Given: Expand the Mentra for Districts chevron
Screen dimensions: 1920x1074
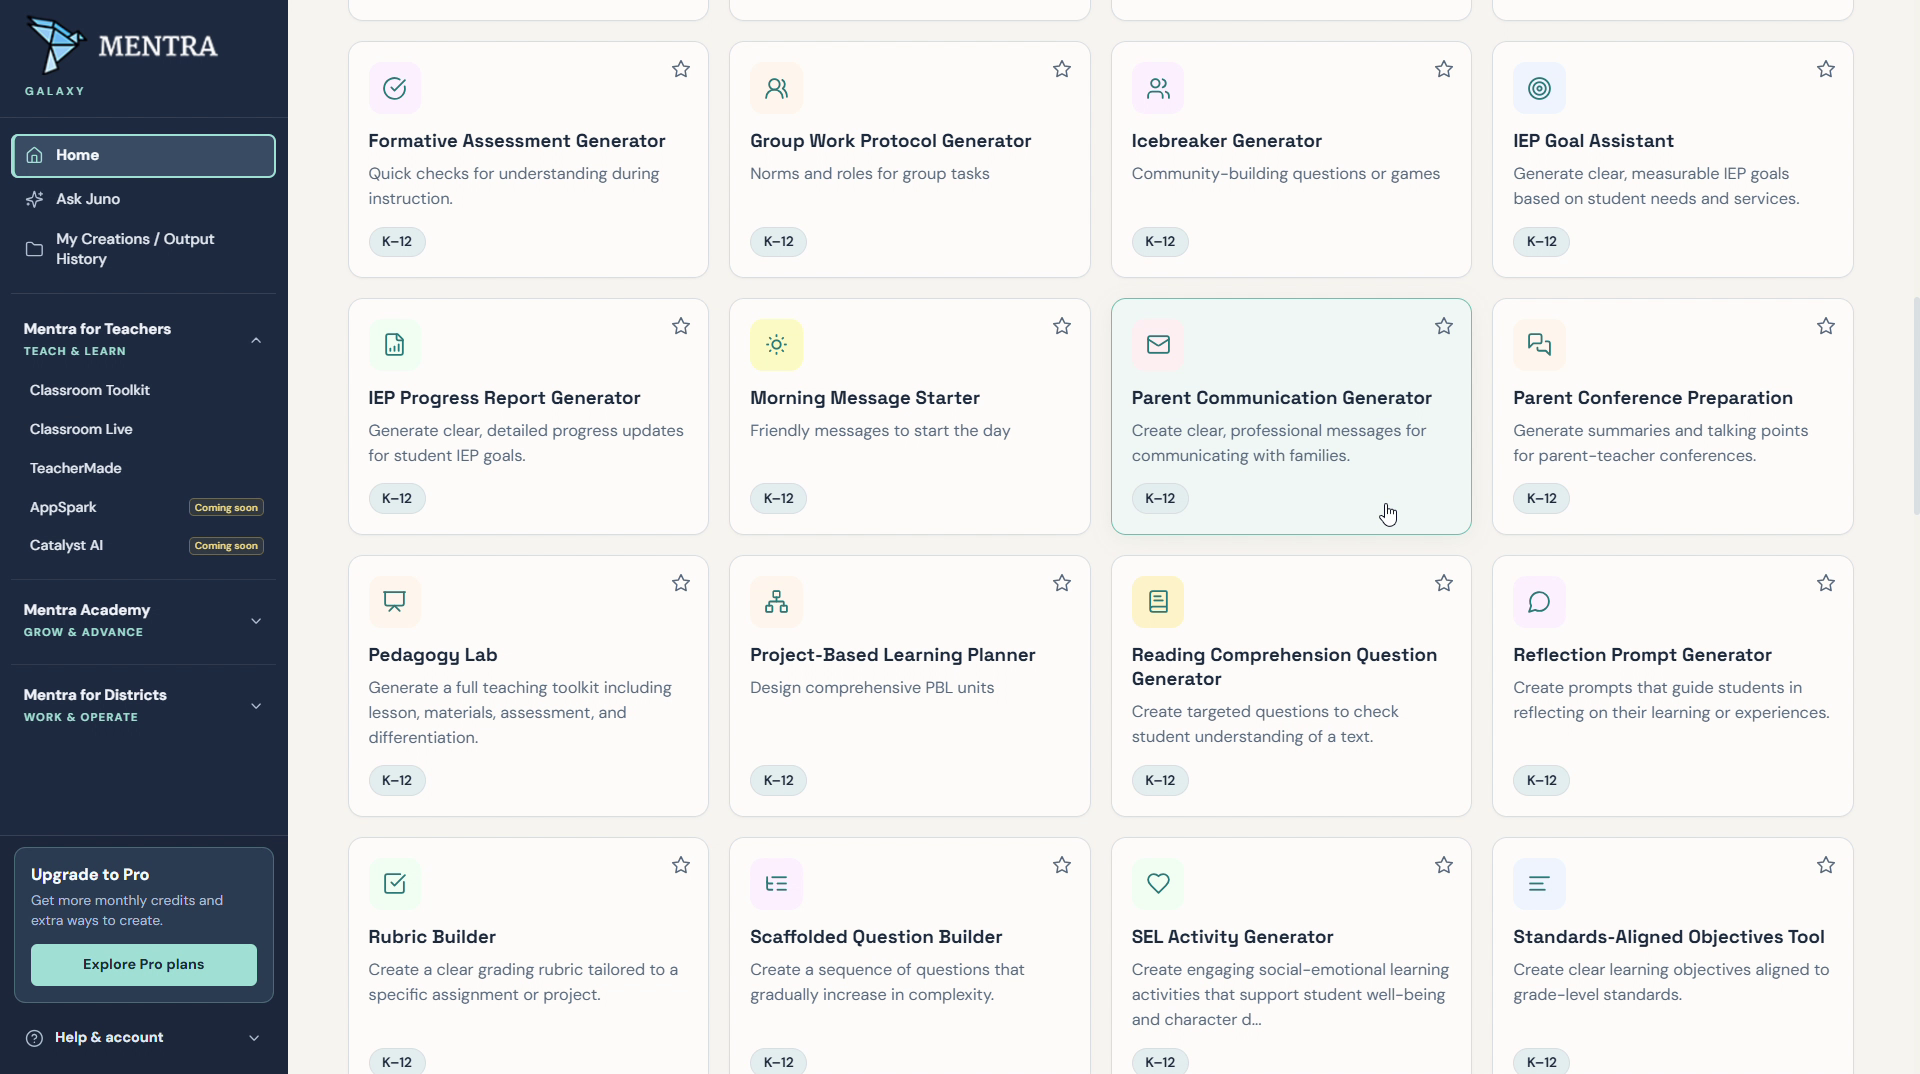Looking at the screenshot, I should [x=256, y=706].
